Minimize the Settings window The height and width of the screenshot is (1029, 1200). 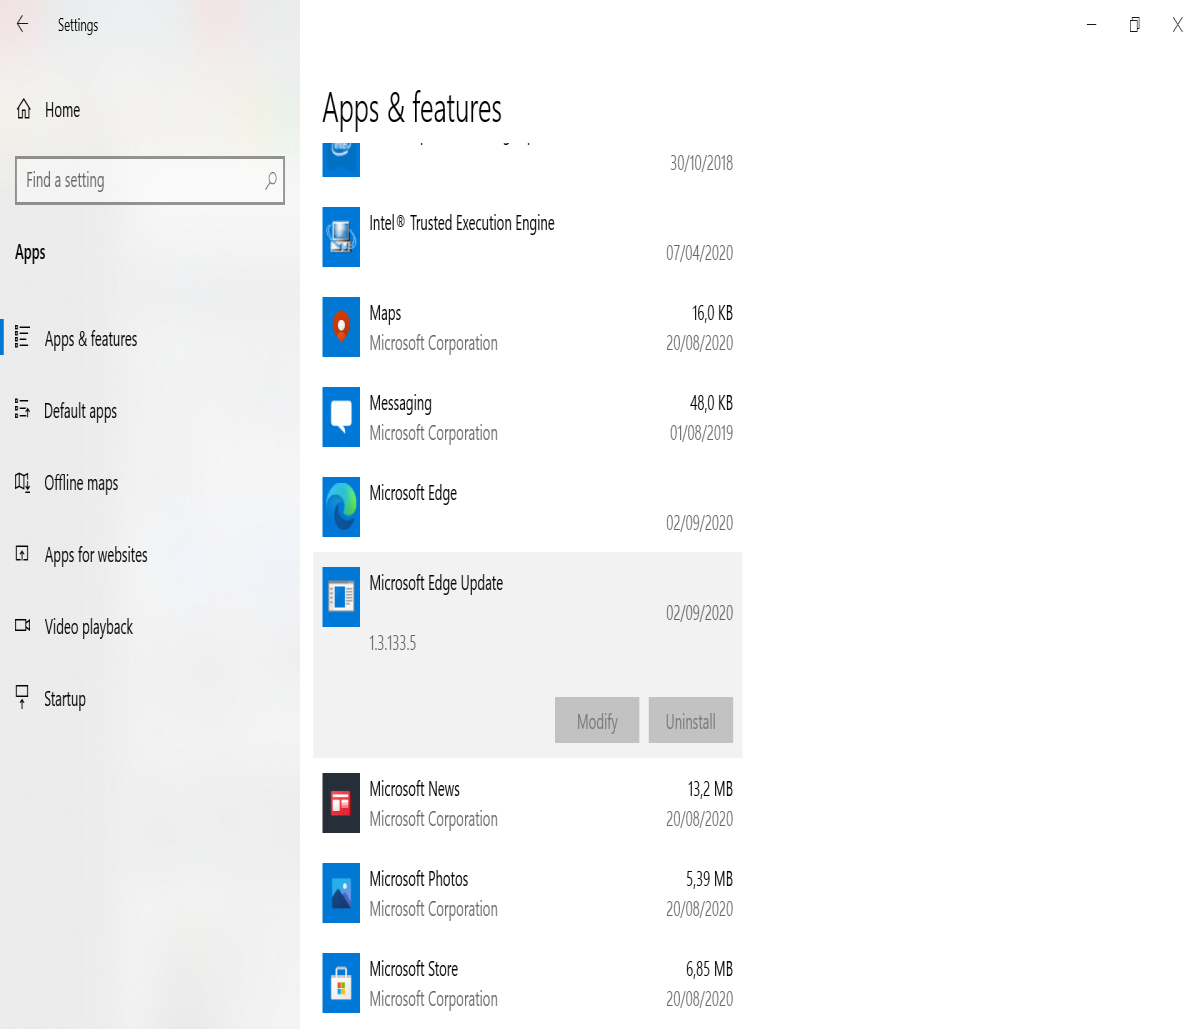pyautogui.click(x=1092, y=25)
